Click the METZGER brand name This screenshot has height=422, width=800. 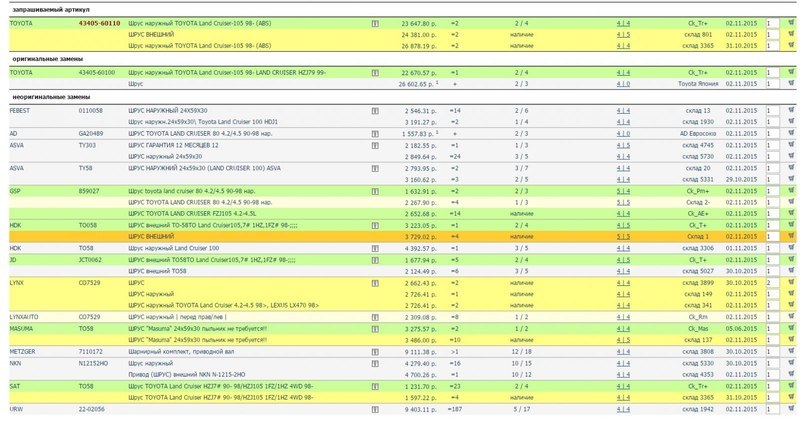click(22, 352)
